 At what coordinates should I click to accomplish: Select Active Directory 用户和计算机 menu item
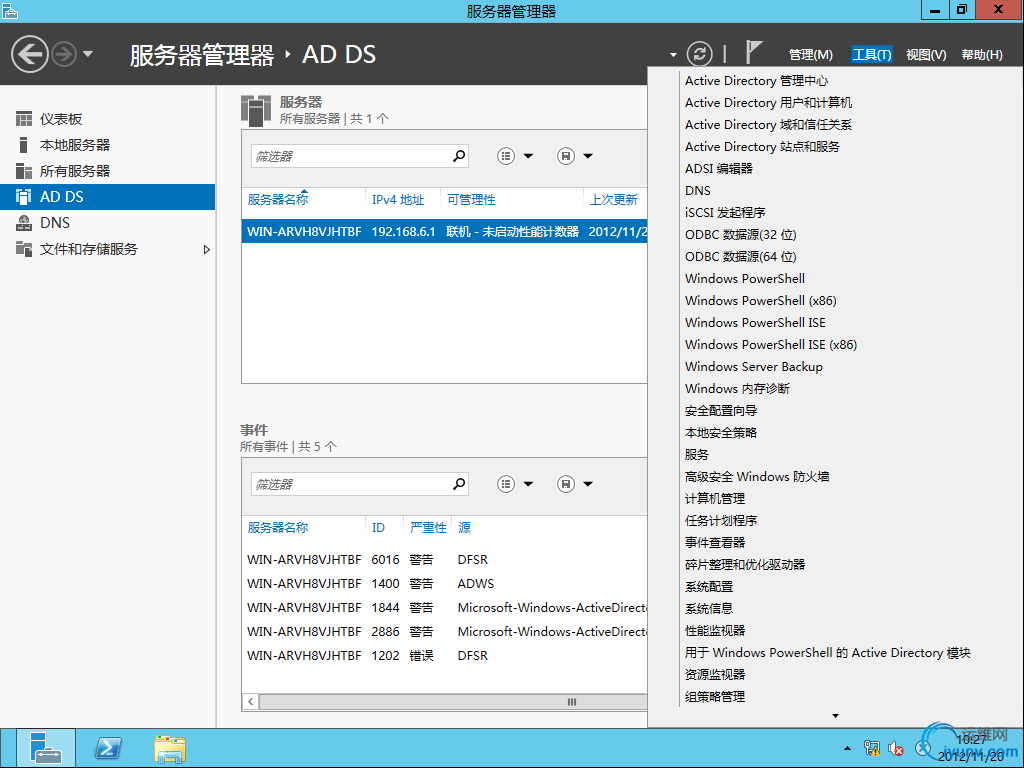tap(768, 103)
